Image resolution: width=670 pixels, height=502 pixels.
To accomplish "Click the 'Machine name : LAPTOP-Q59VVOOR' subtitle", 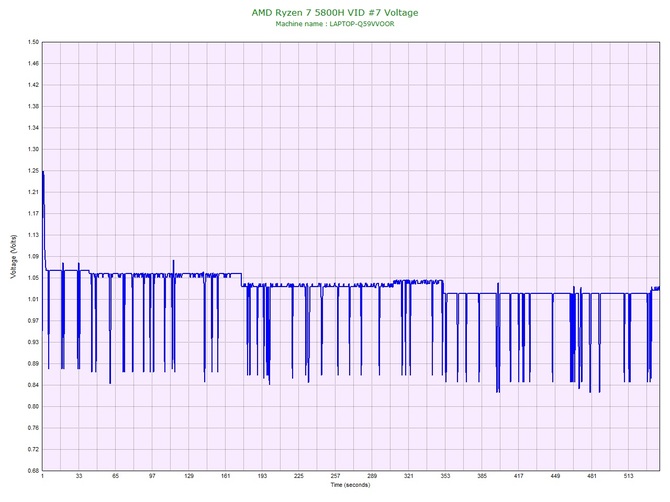I will (x=335, y=24).
